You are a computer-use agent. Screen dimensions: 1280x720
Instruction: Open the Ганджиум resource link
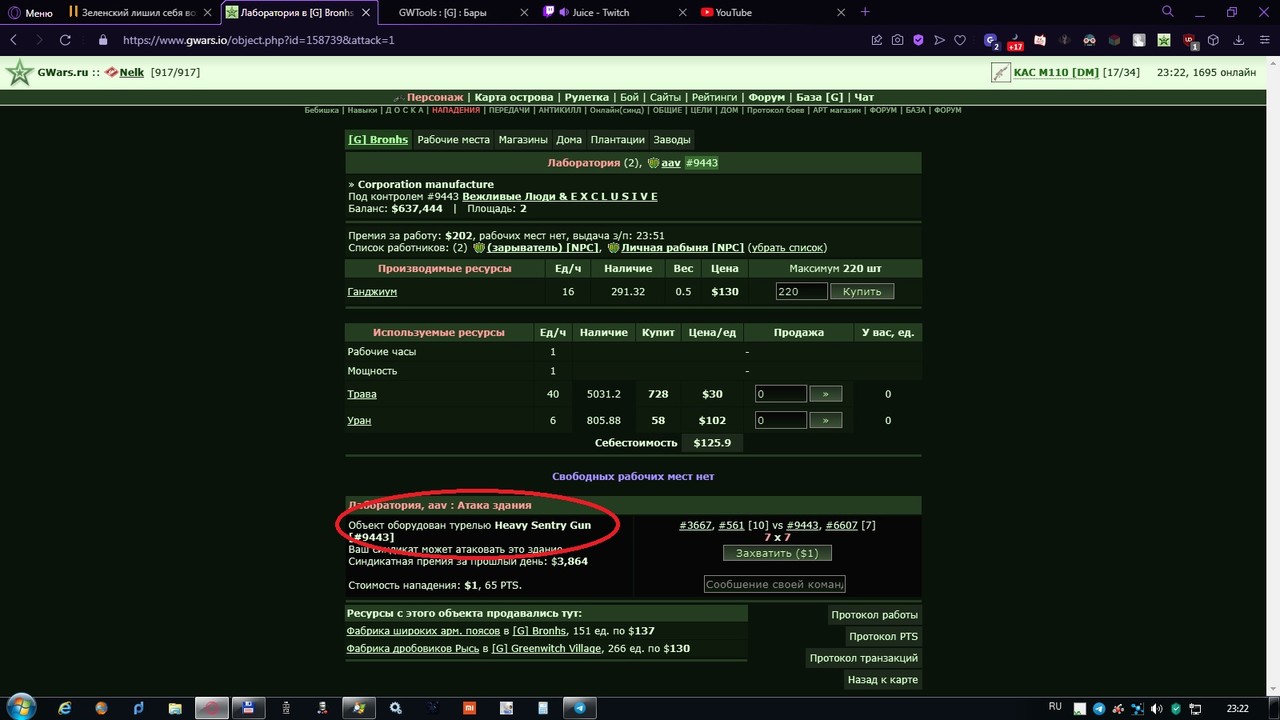click(x=372, y=292)
